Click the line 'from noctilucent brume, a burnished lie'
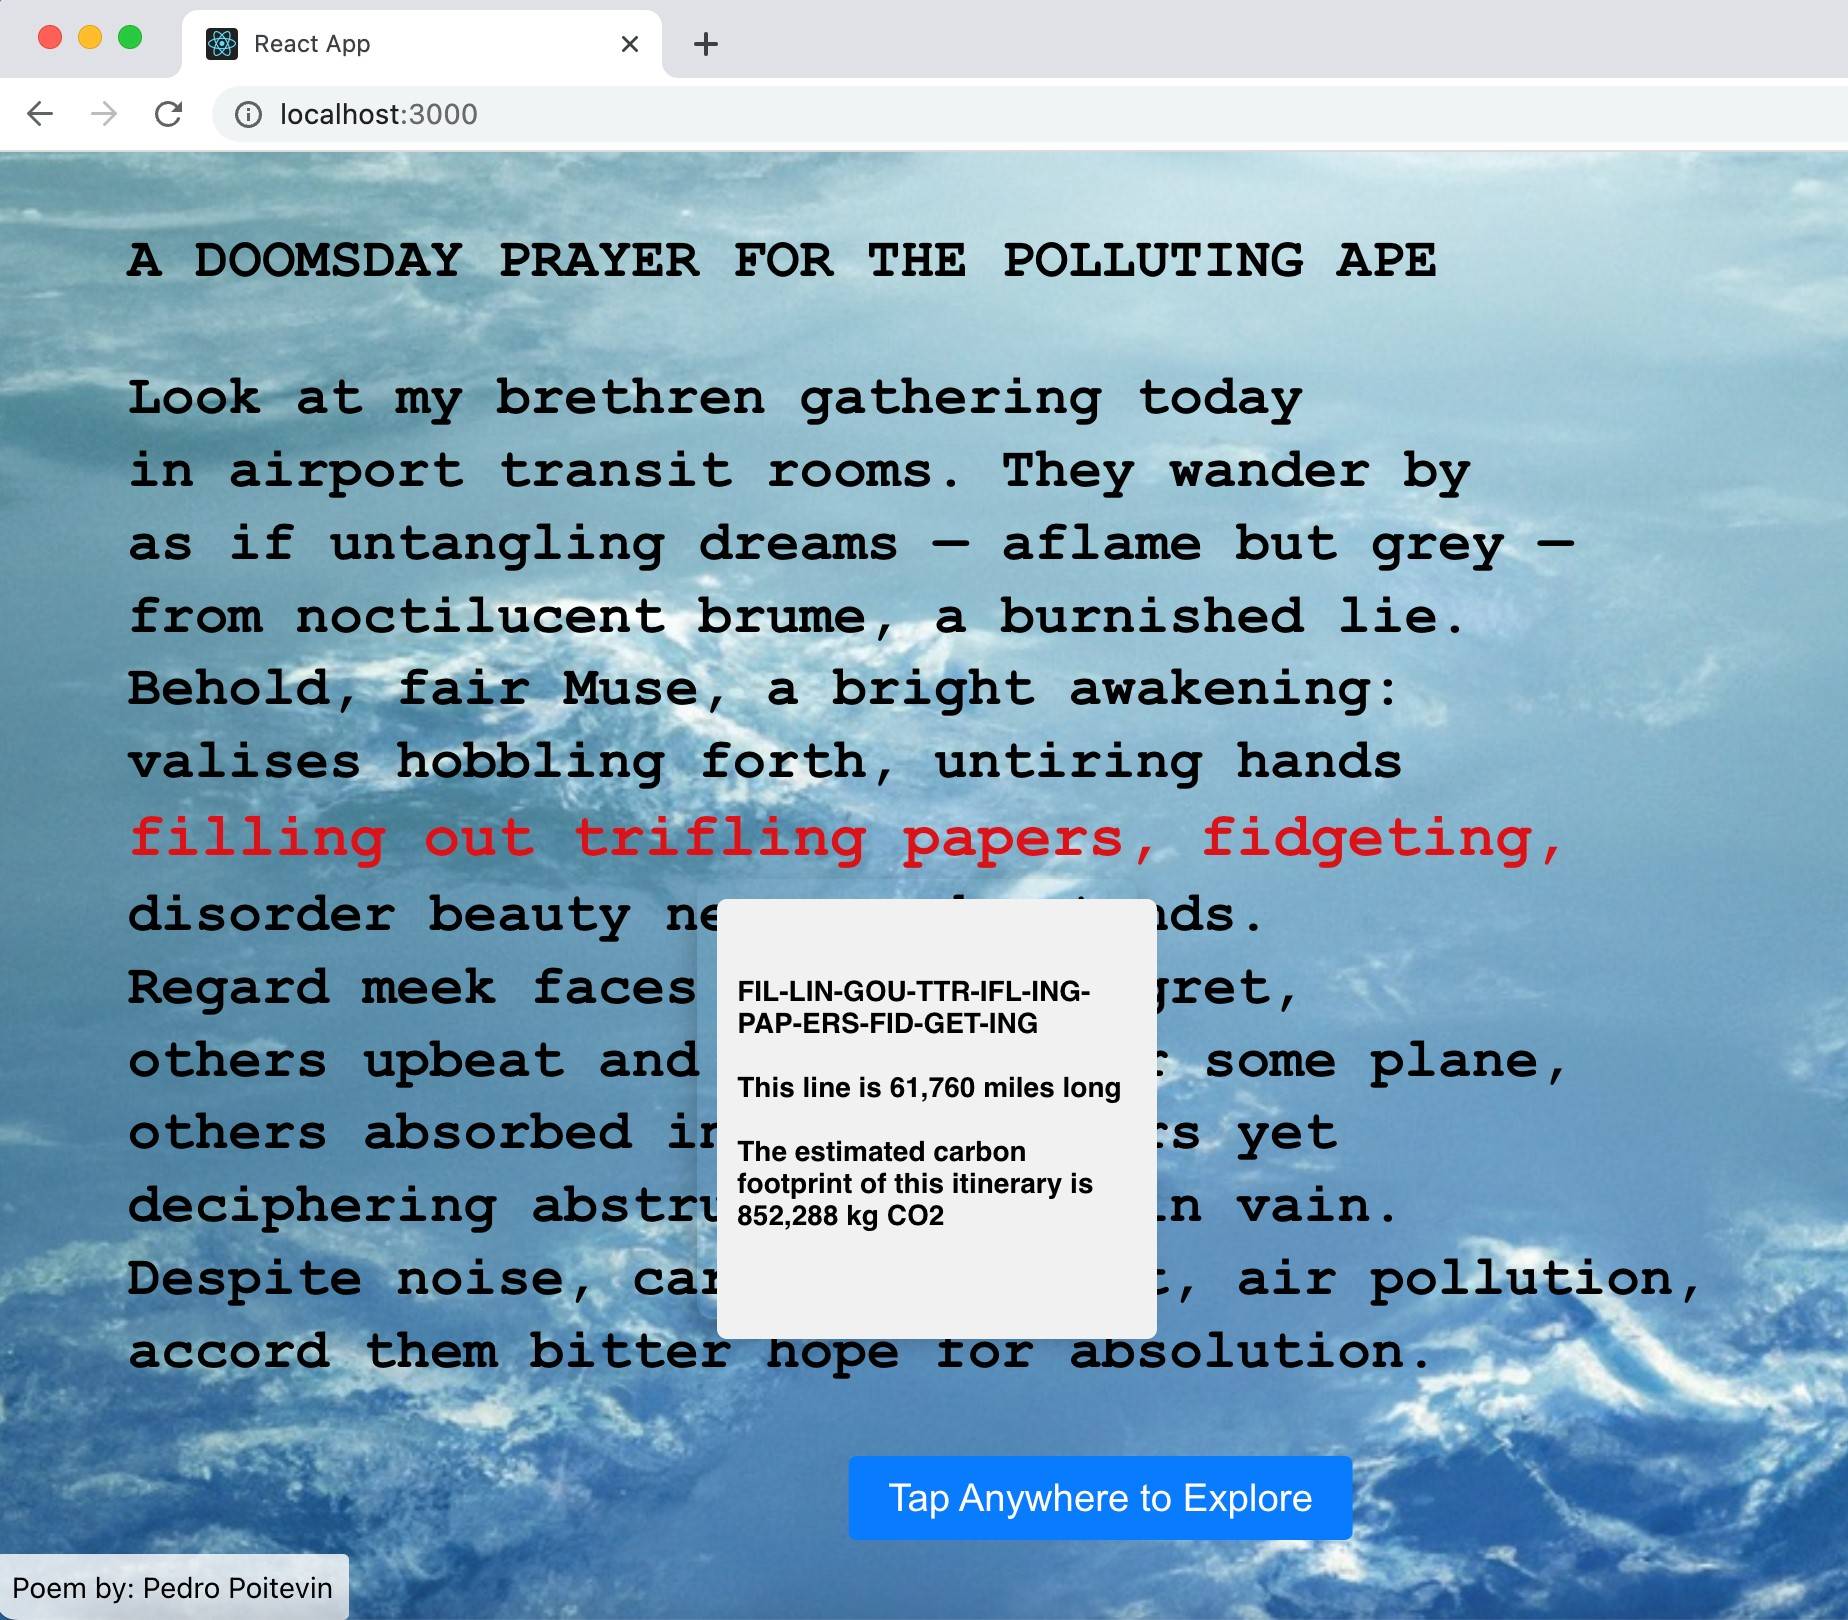 point(795,616)
